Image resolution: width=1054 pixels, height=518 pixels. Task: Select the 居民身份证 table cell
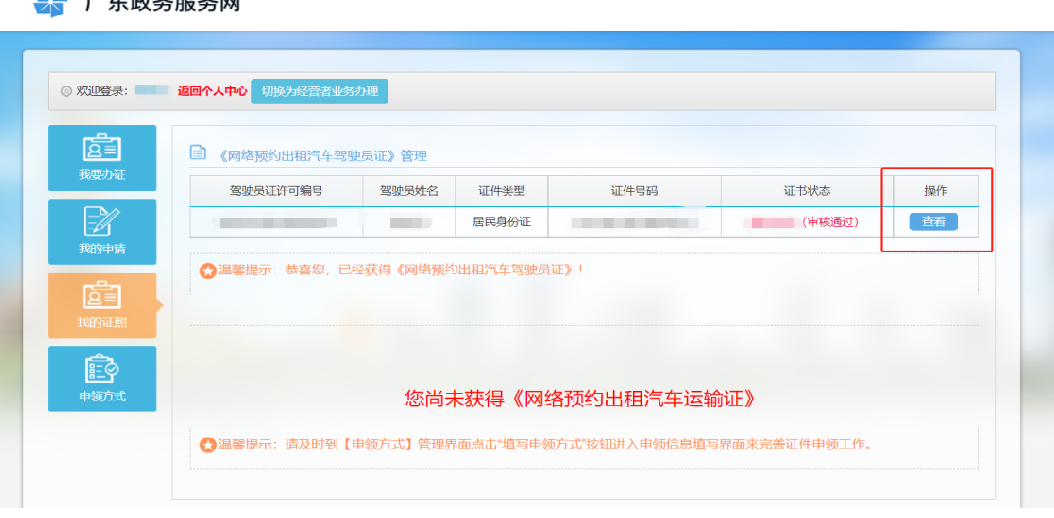tap(500, 222)
